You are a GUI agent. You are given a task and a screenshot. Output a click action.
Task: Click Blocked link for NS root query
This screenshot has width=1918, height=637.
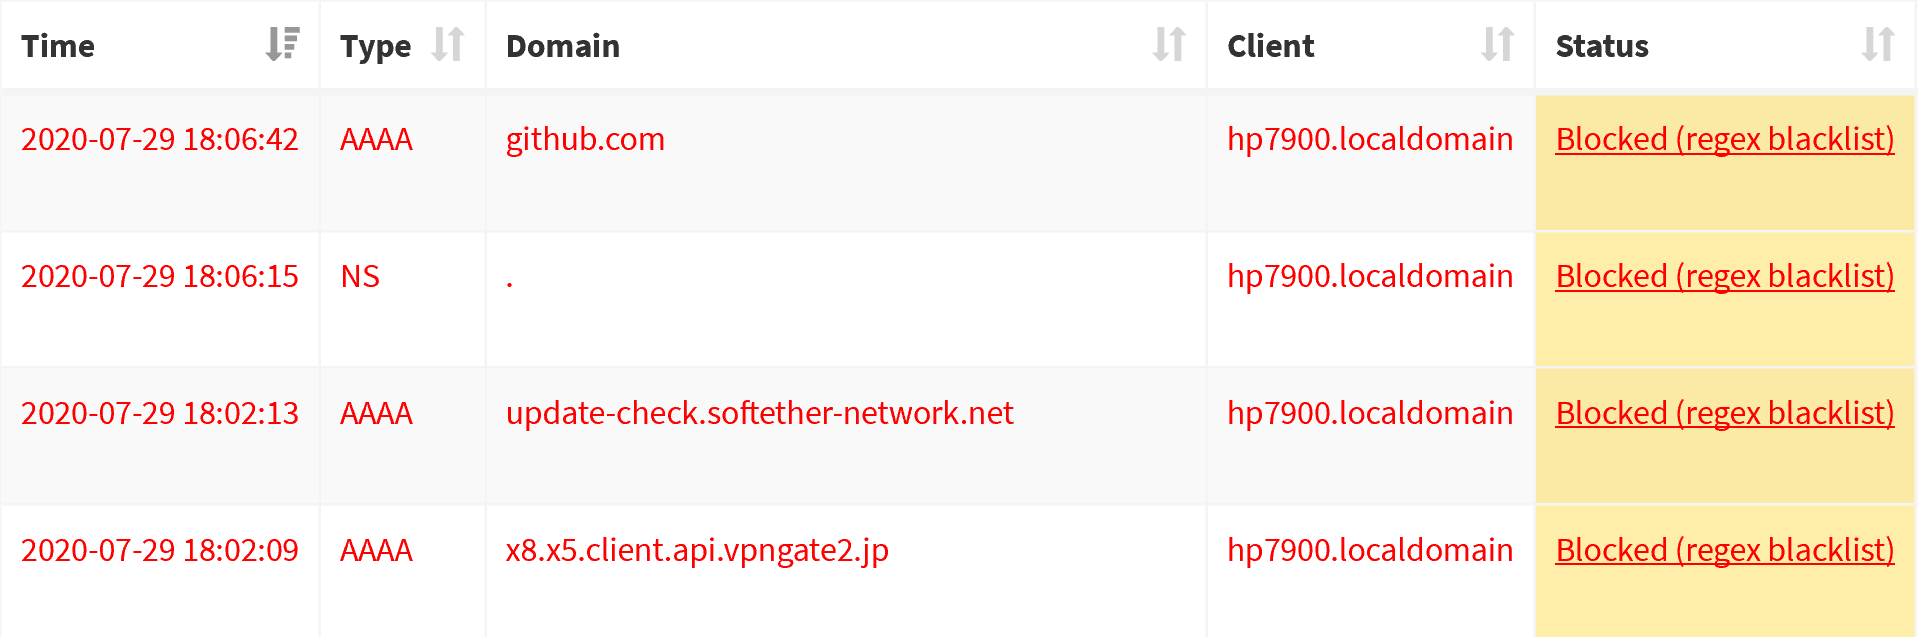(x=1724, y=276)
